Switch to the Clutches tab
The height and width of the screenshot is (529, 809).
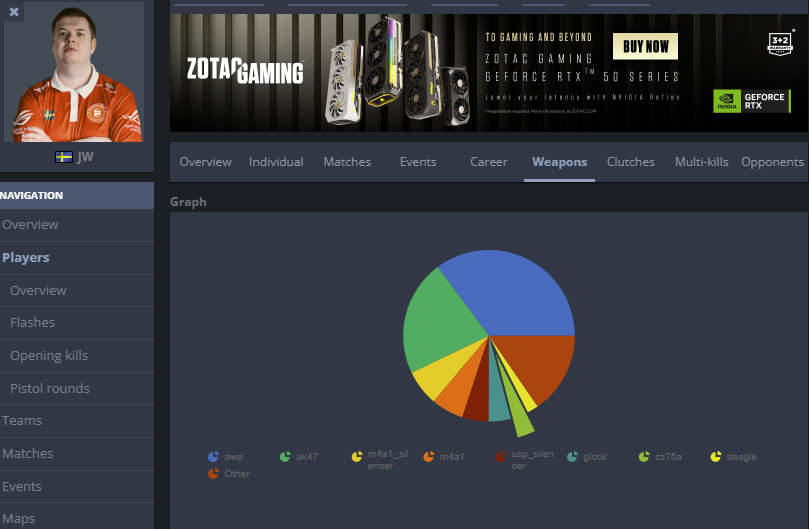630,162
